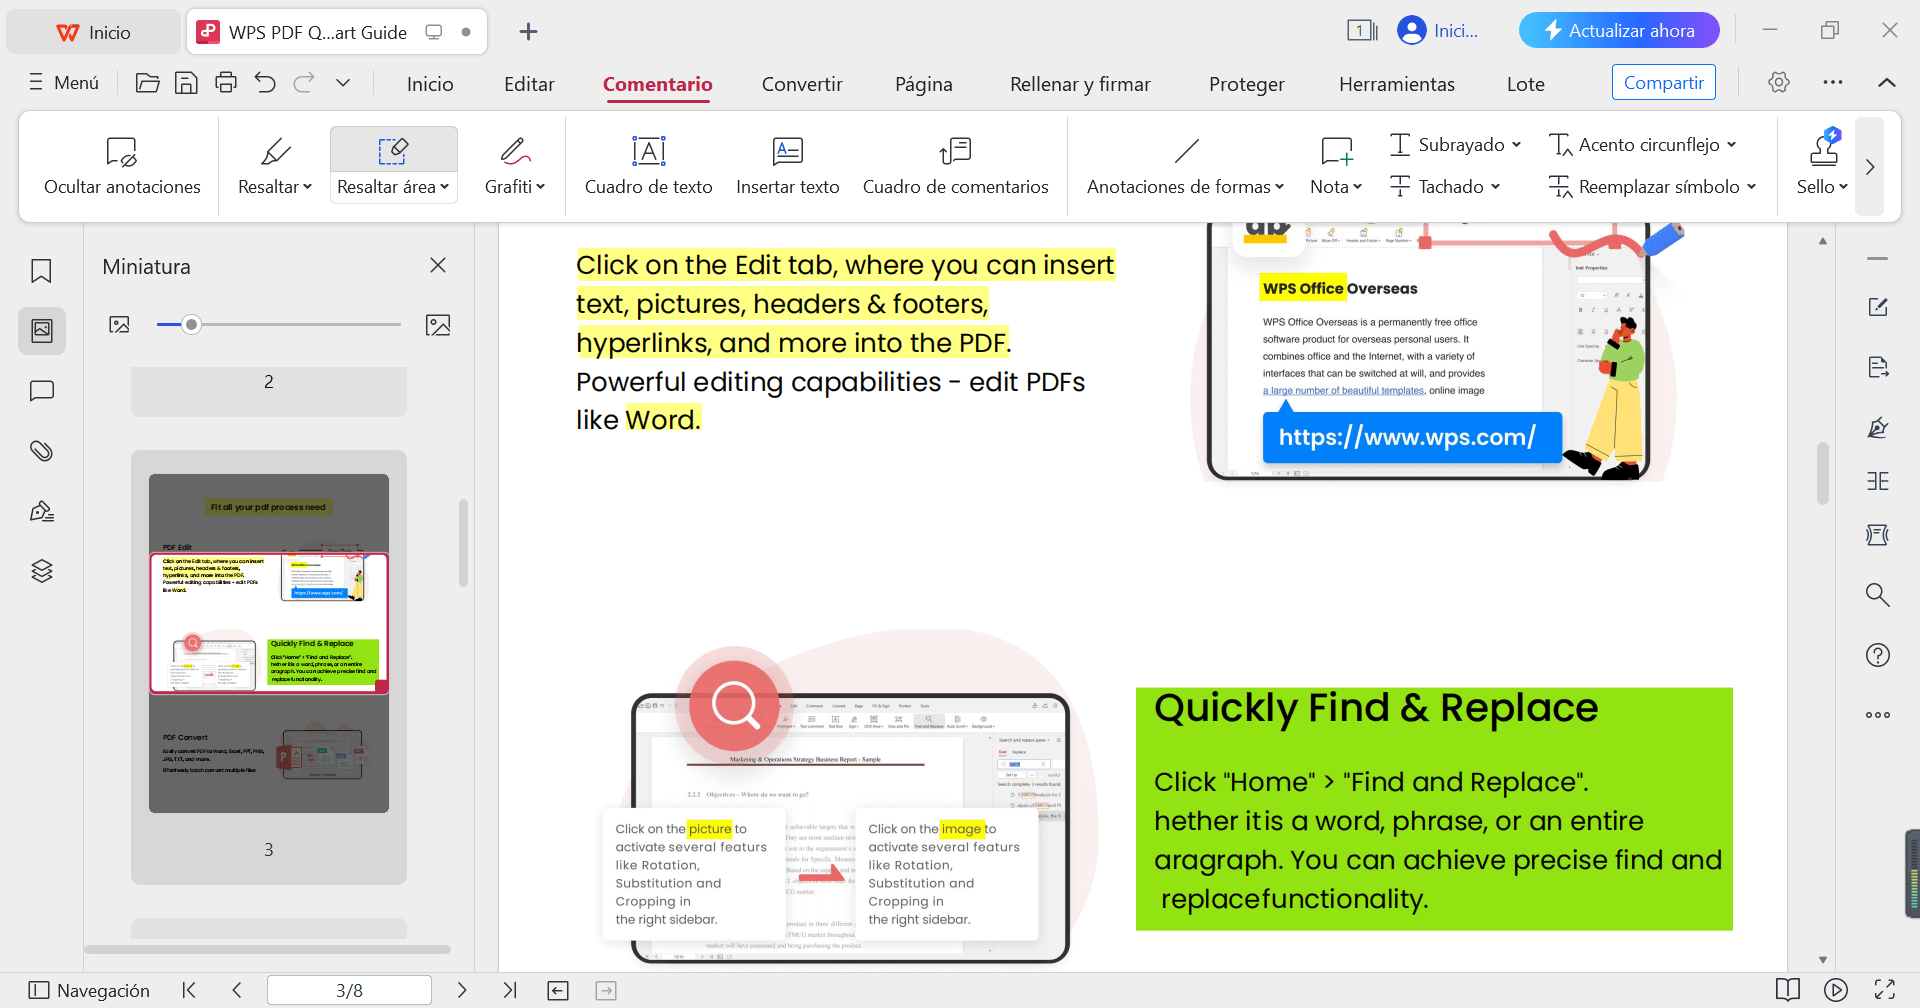
Task: Select the Grafiti drawing tool
Action: point(515,165)
